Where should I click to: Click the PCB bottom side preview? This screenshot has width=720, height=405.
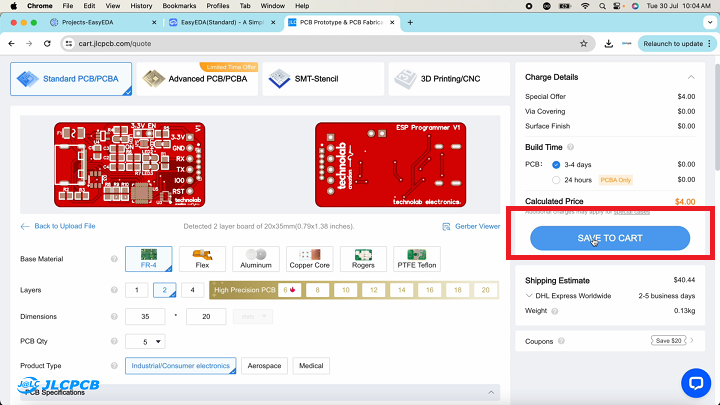[390, 164]
